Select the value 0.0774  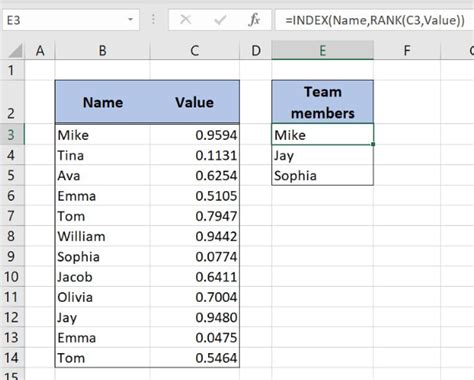[195, 257]
